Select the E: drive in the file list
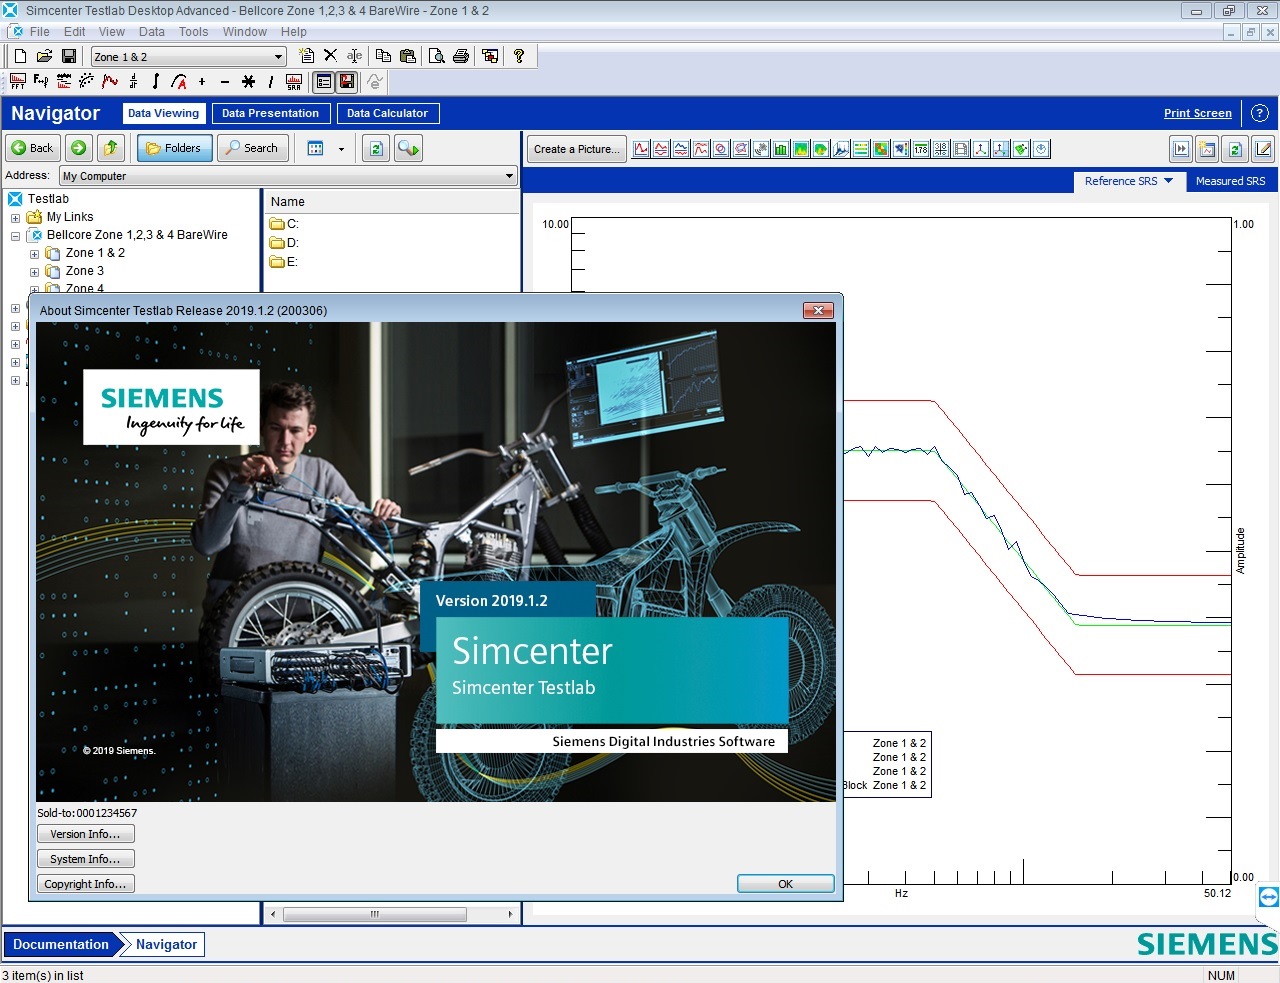The image size is (1280, 983). [x=284, y=262]
